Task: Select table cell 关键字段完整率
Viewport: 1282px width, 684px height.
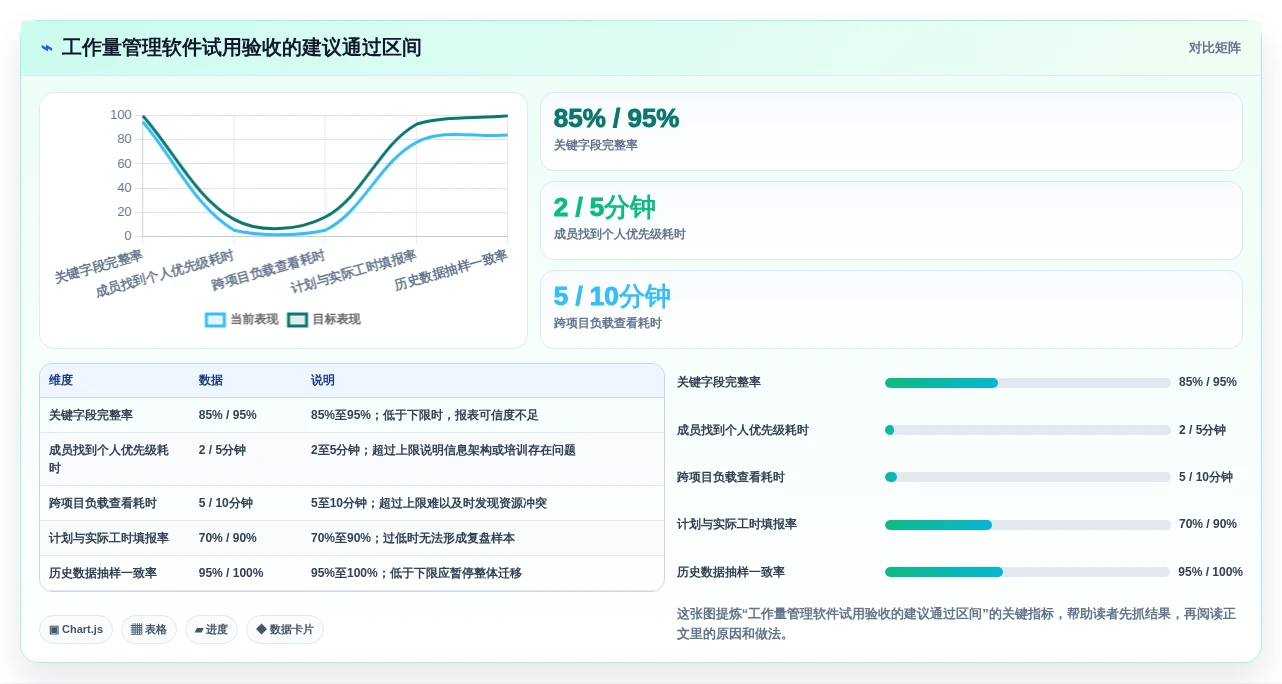Action: coord(91,415)
